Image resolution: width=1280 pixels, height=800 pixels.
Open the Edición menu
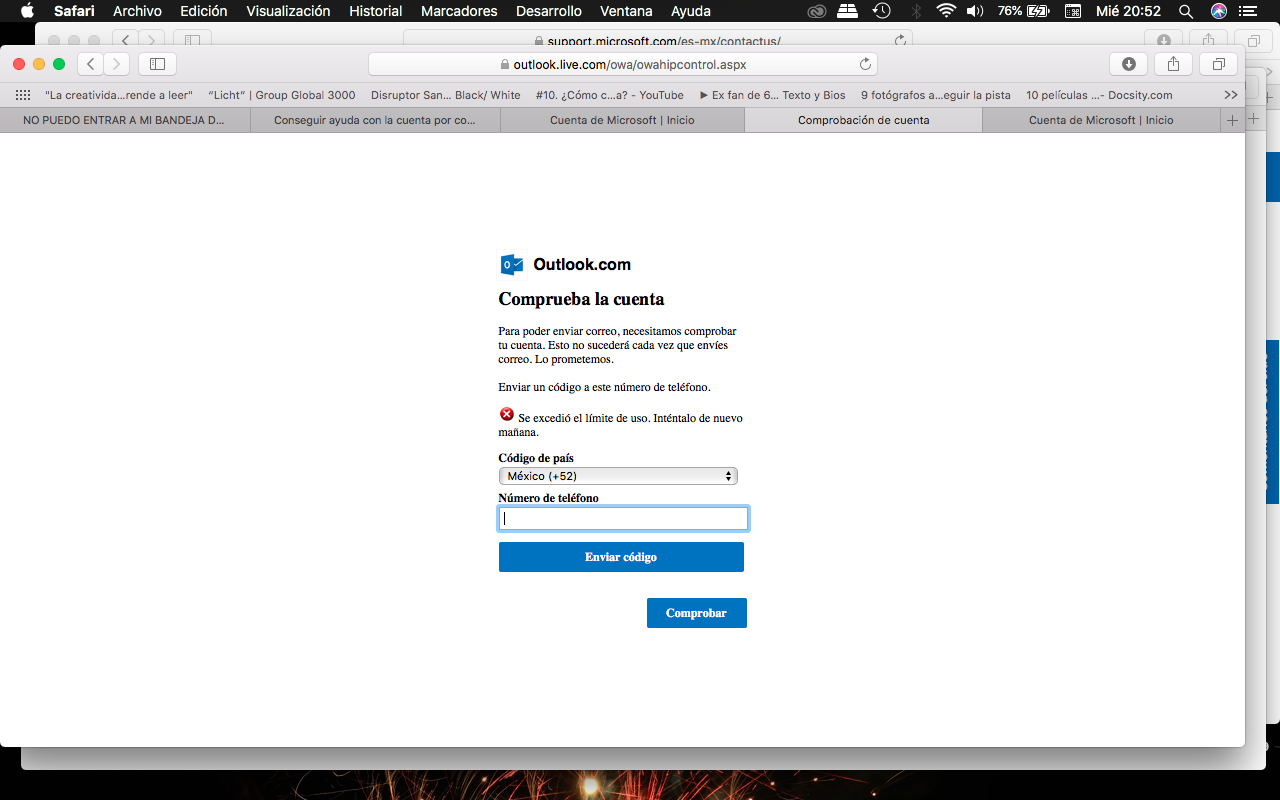coord(204,11)
